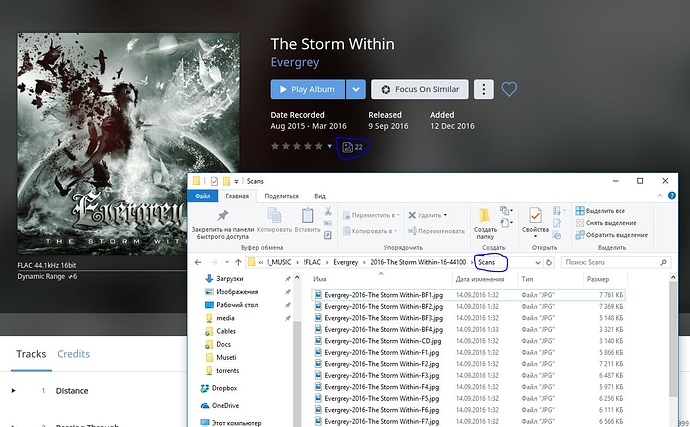Viewport: 690px width, 427px height.
Task: Click the Вставить clipboard icon
Action: point(307,221)
